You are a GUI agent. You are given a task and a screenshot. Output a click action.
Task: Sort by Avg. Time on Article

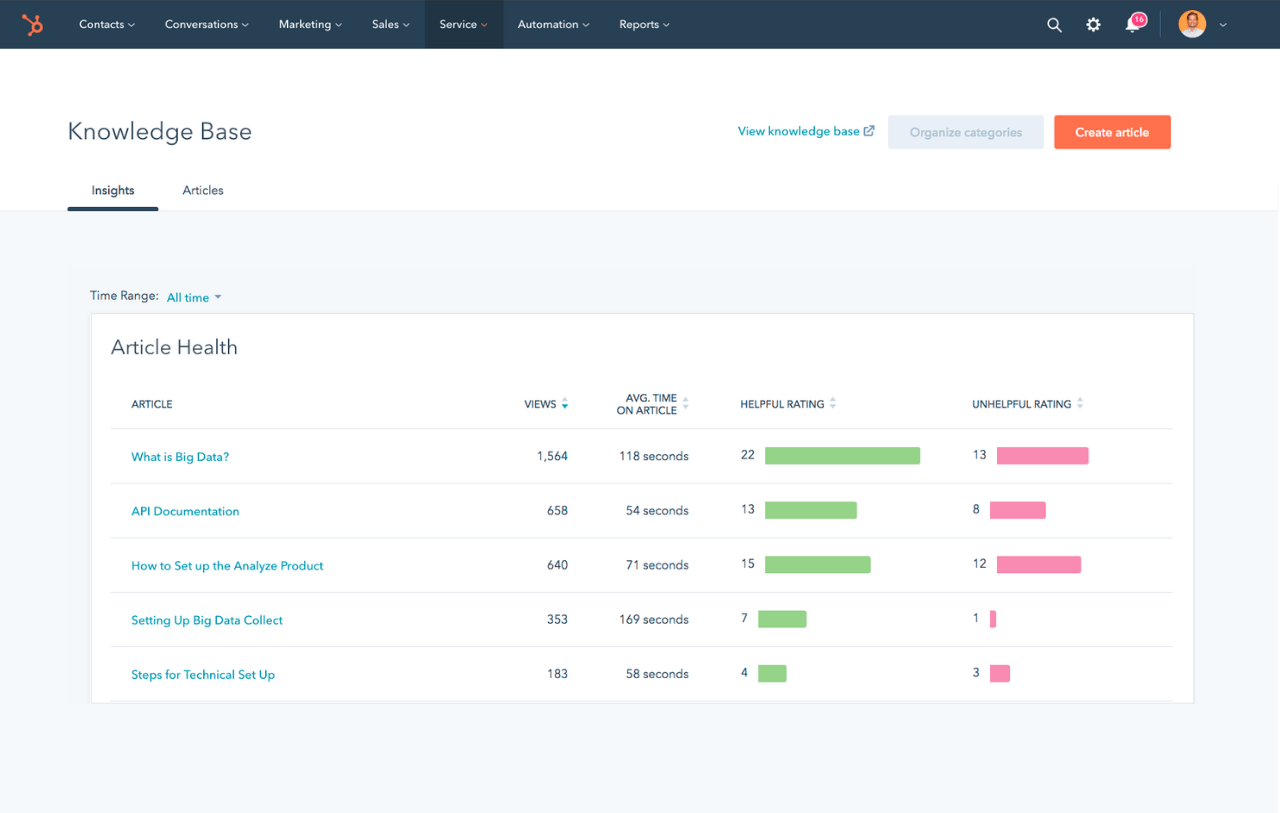(685, 403)
